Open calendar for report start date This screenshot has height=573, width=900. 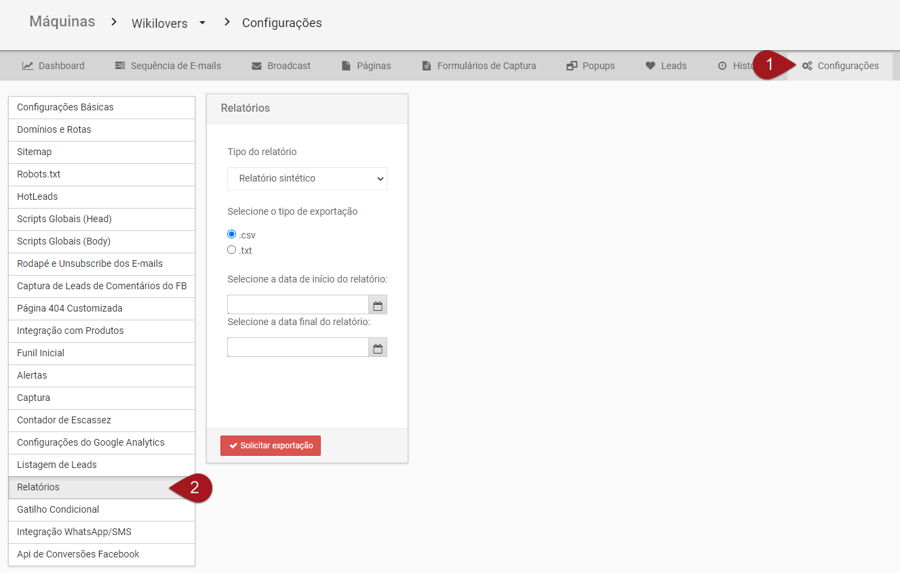(377, 305)
